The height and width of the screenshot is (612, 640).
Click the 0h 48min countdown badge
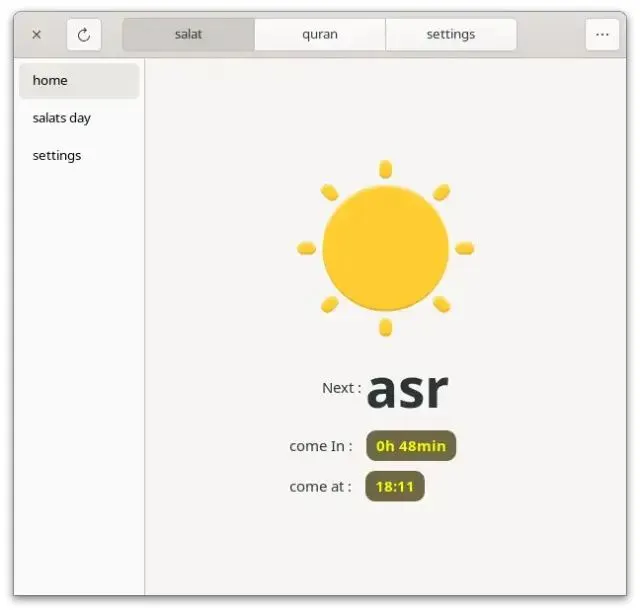click(411, 446)
